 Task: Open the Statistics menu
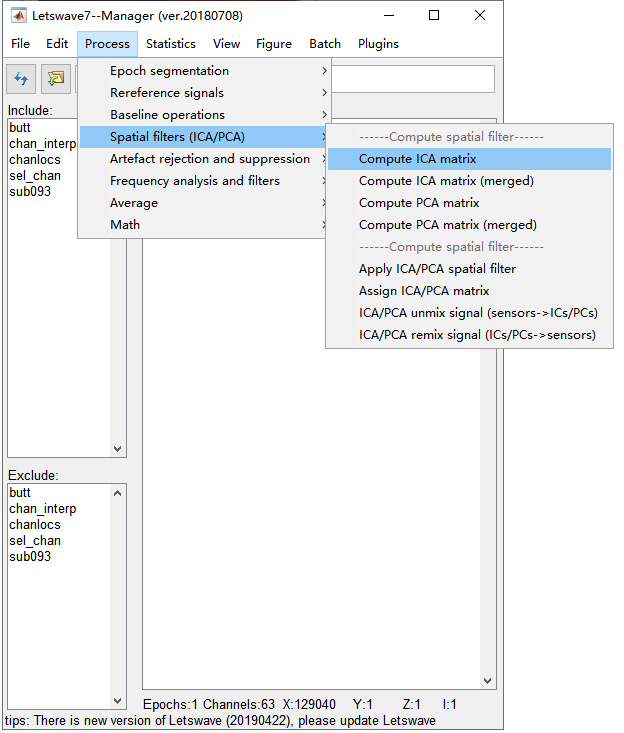pos(171,44)
